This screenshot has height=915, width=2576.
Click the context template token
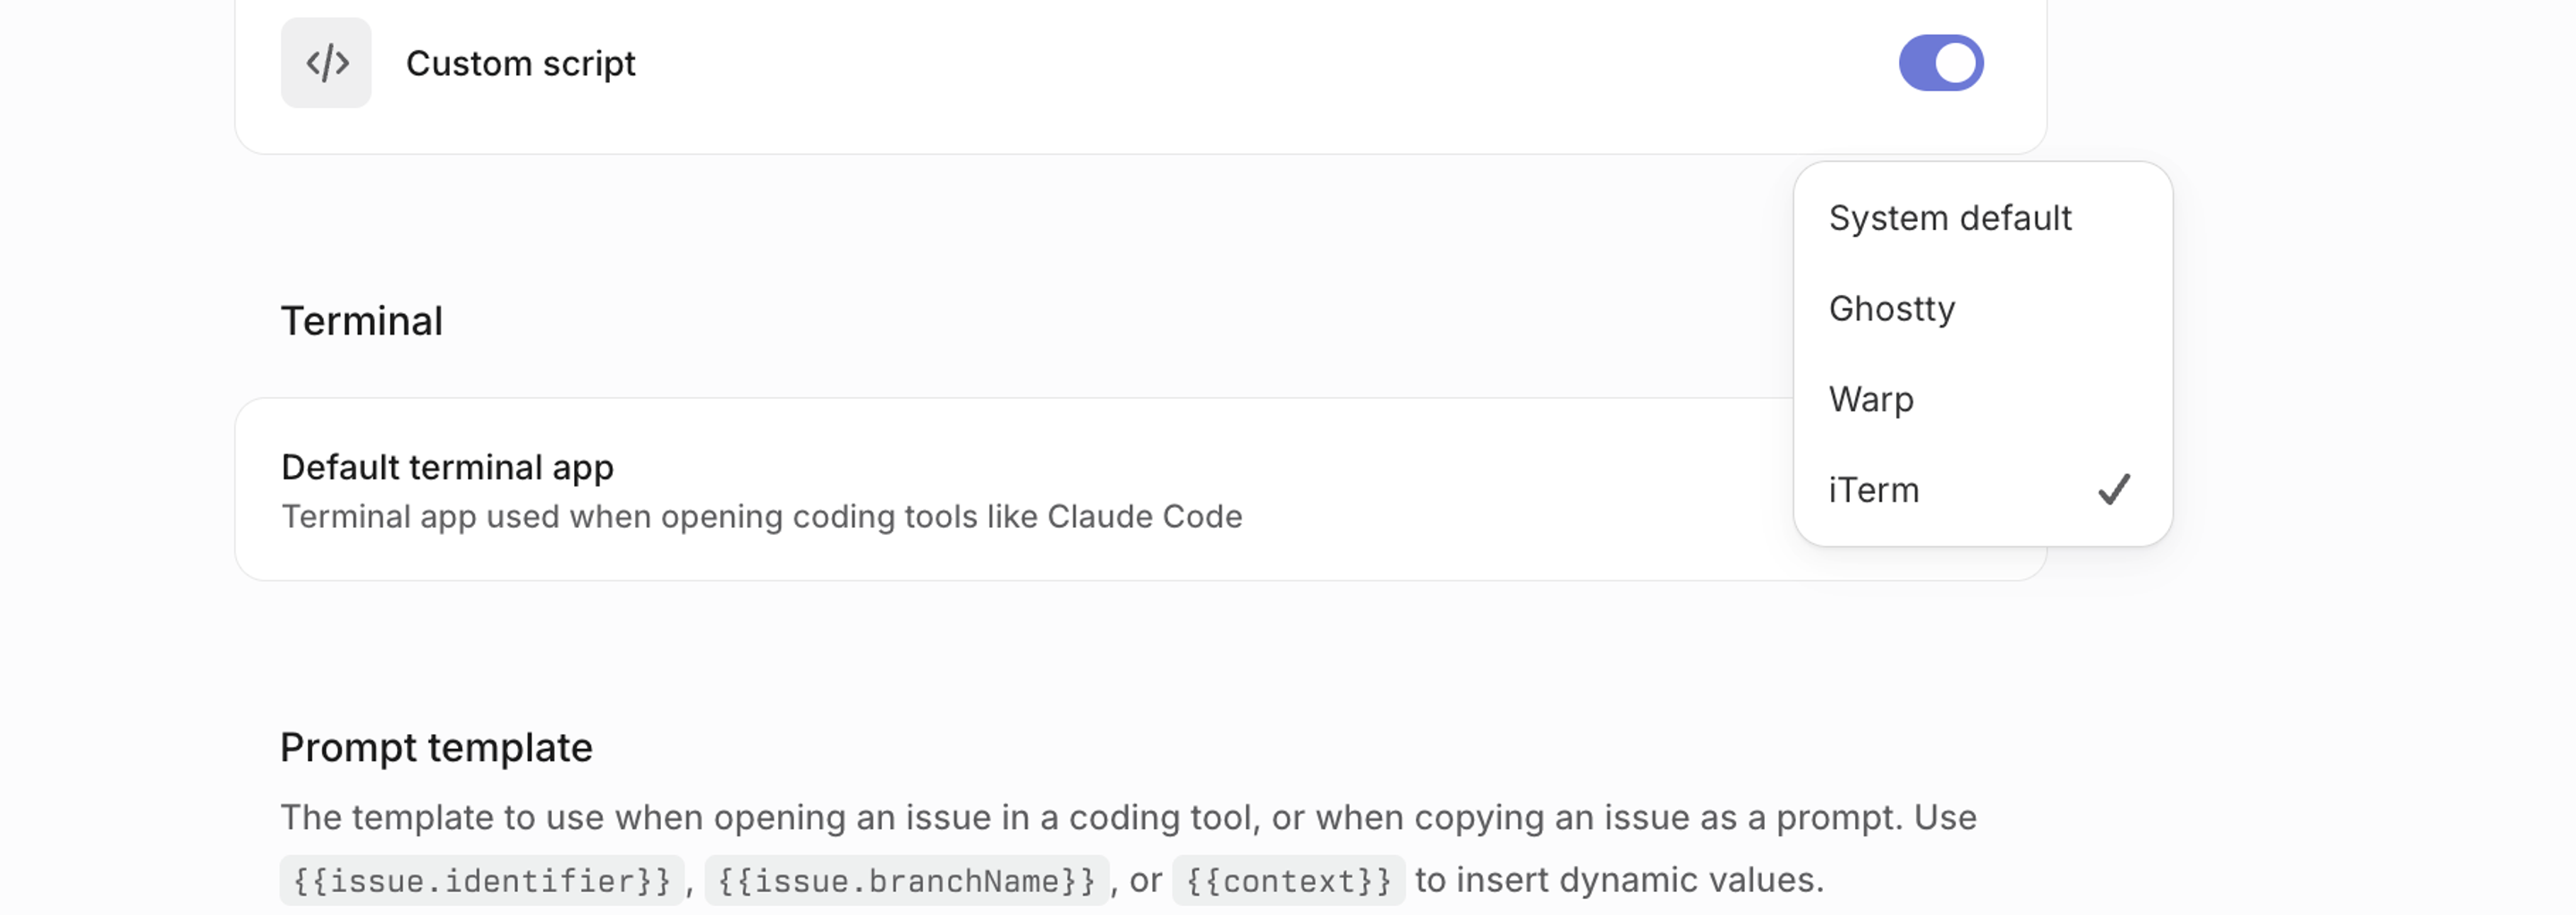(1288, 880)
